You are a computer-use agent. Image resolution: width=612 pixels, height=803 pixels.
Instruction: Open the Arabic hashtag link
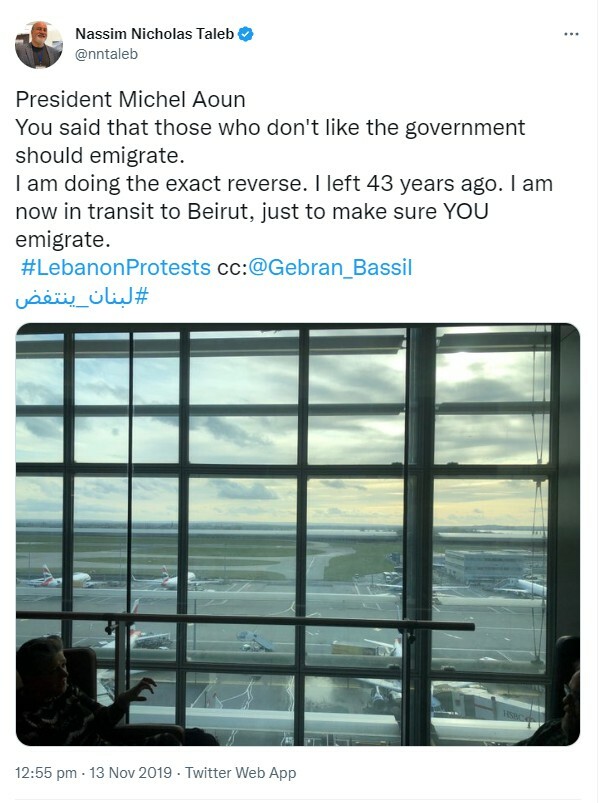coord(82,297)
